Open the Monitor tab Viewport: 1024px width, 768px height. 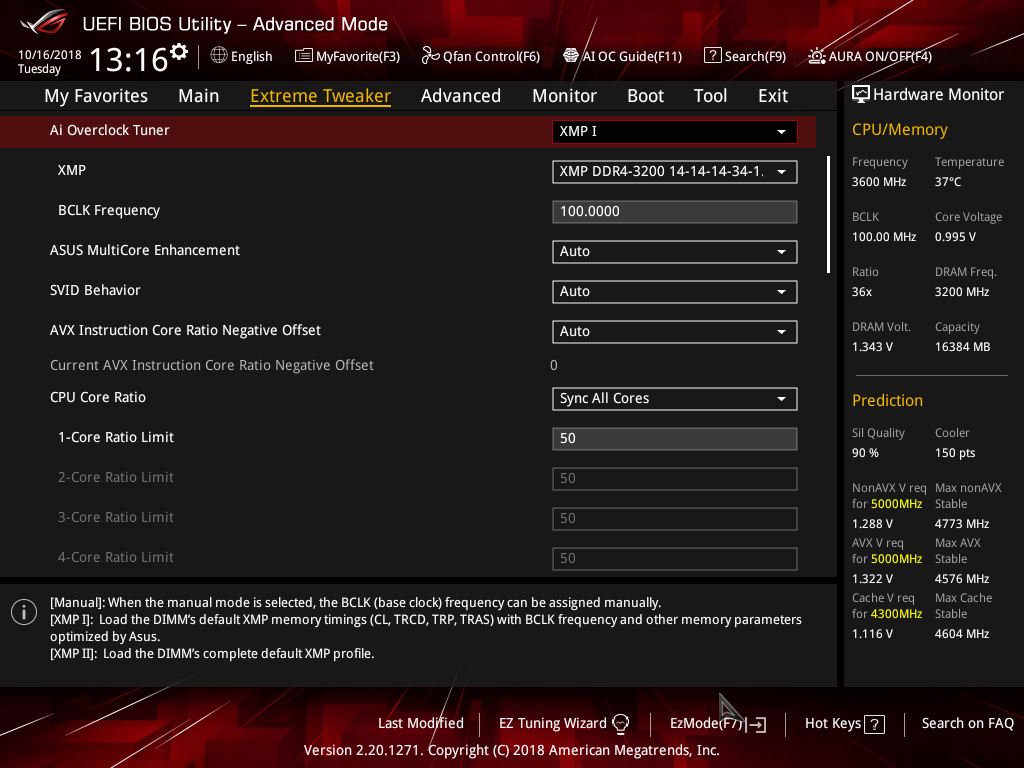564,96
